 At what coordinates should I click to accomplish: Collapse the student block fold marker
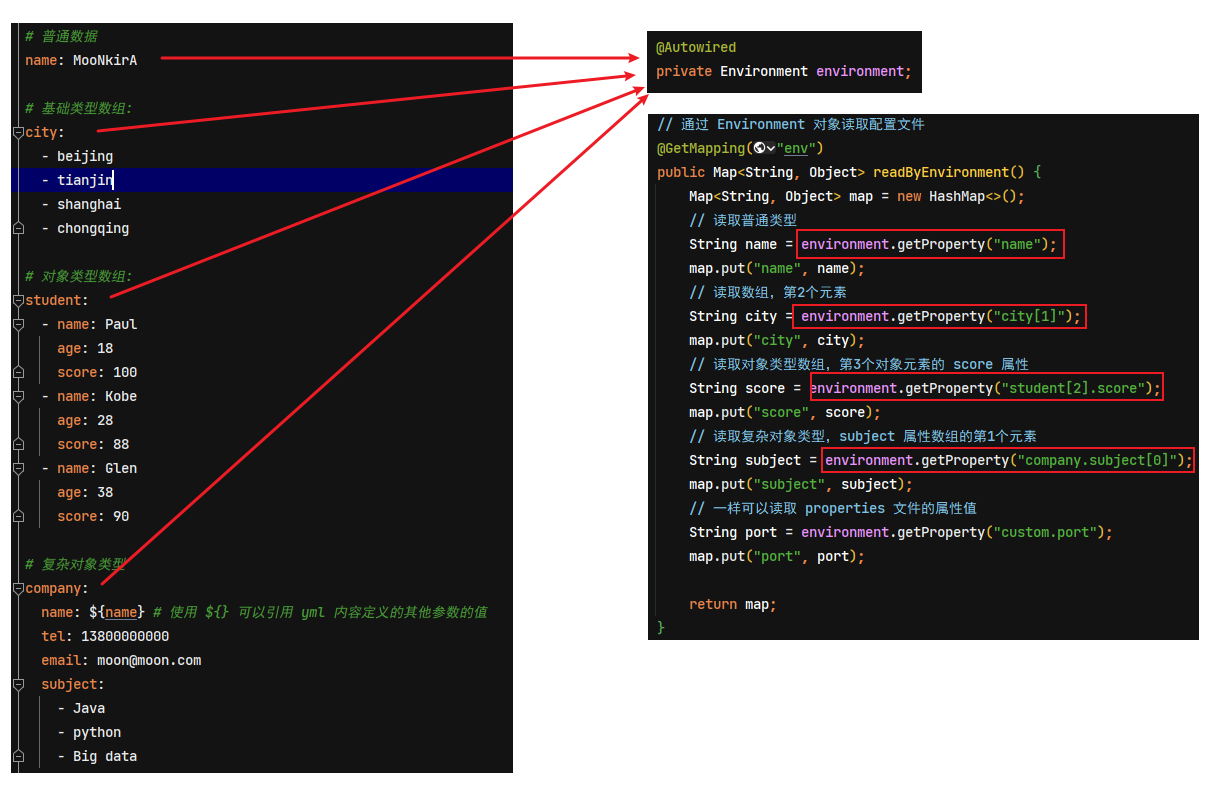coord(18,300)
